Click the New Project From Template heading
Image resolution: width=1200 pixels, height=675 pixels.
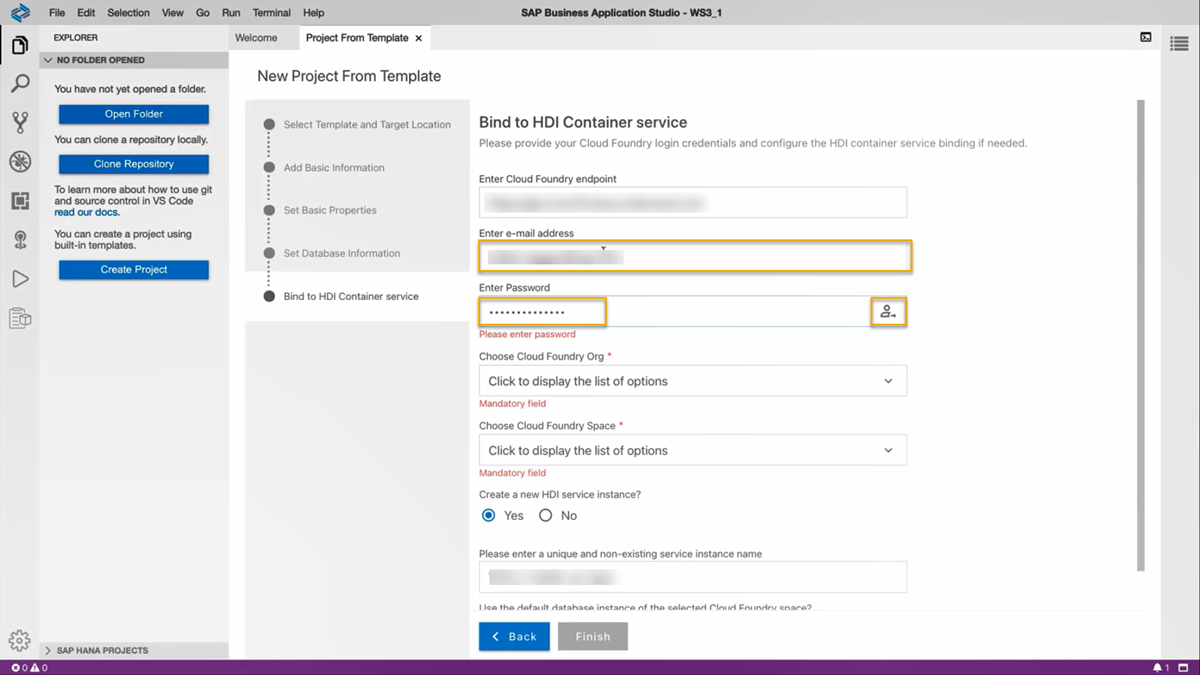pos(349,76)
